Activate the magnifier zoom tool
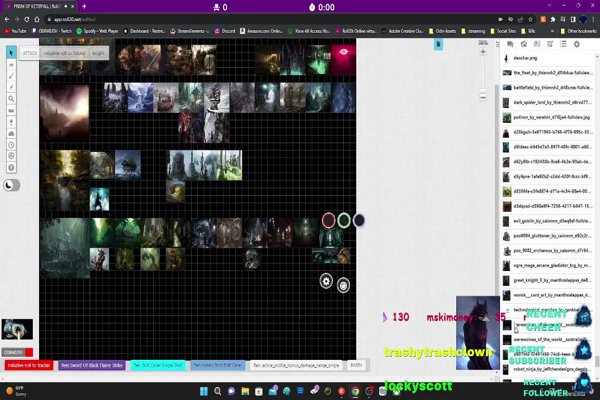The width and height of the screenshot is (600, 400). [11, 99]
